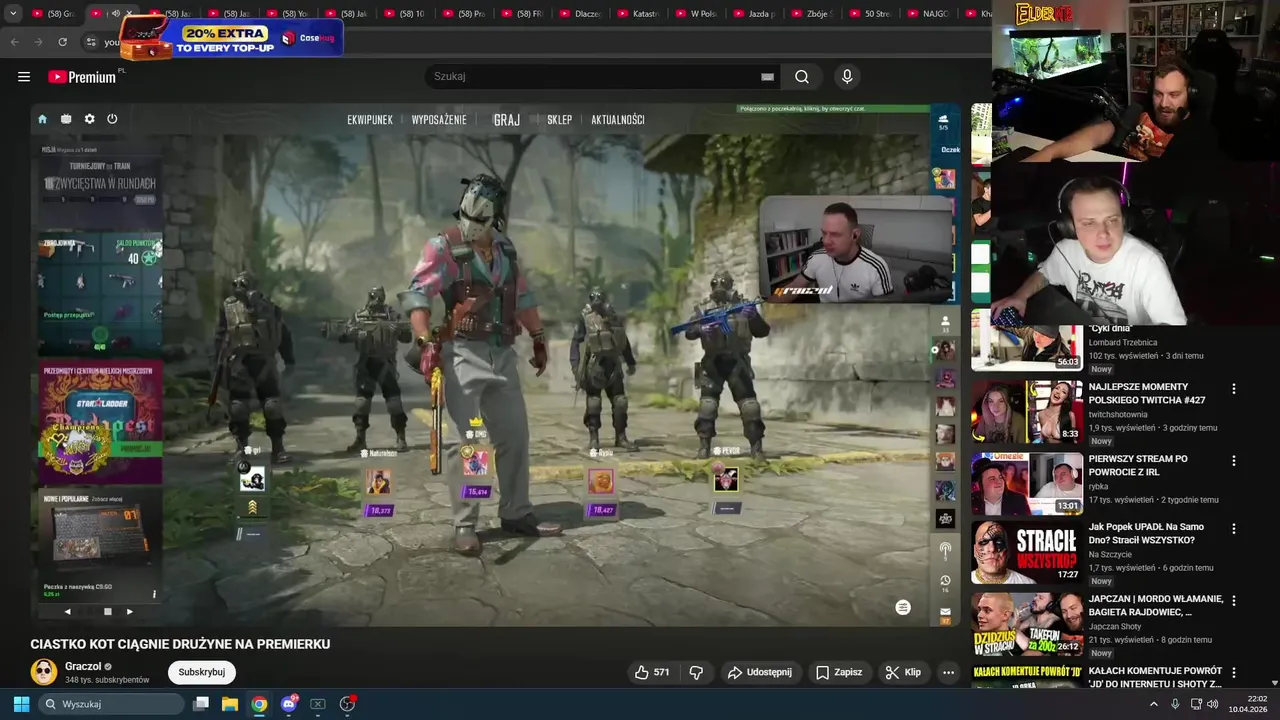This screenshot has width=1280, height=720.
Task: Open Graczol channel name link
Action: [x=83, y=667]
